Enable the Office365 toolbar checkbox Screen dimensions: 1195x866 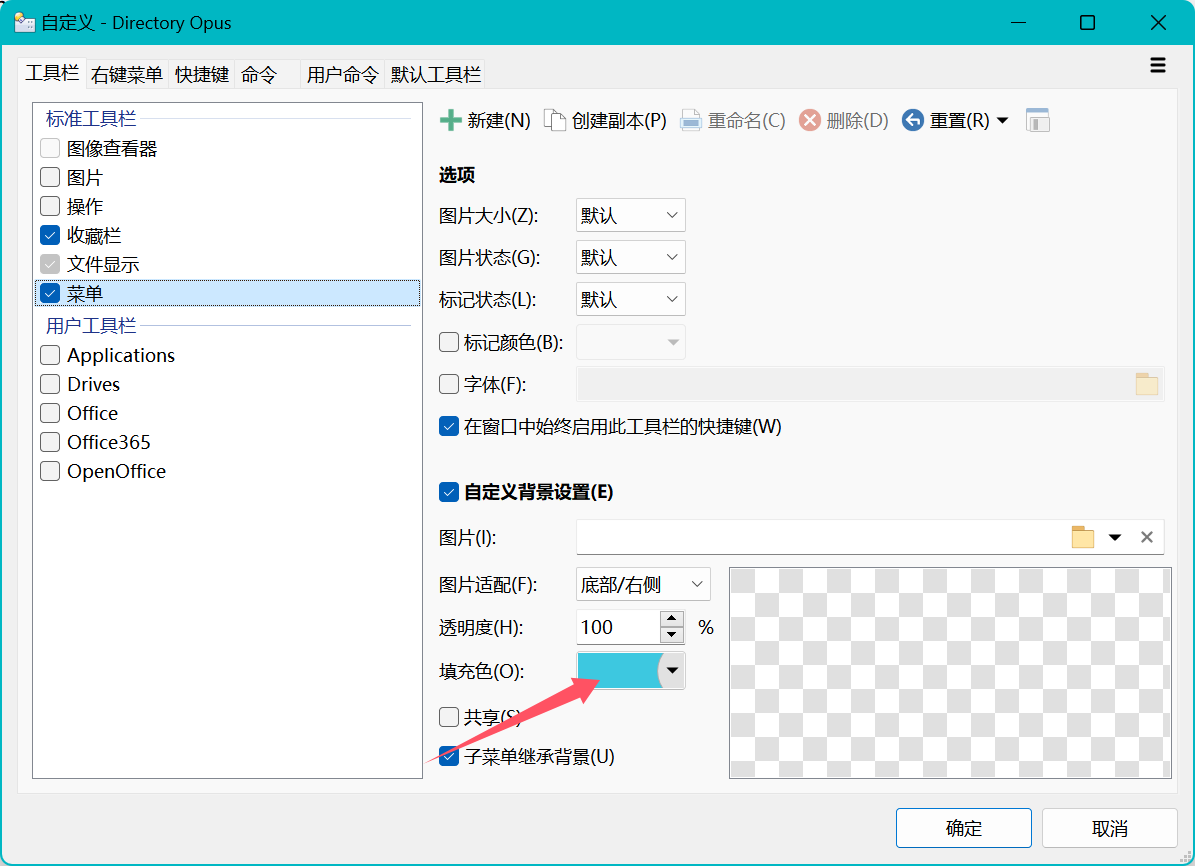[50, 442]
